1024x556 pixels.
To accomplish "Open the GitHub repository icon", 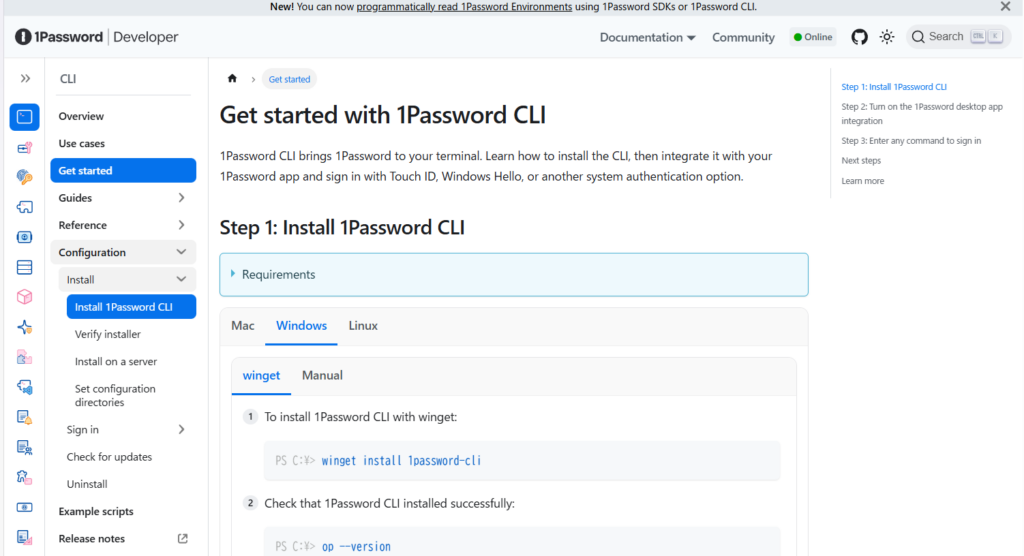I will (x=859, y=37).
